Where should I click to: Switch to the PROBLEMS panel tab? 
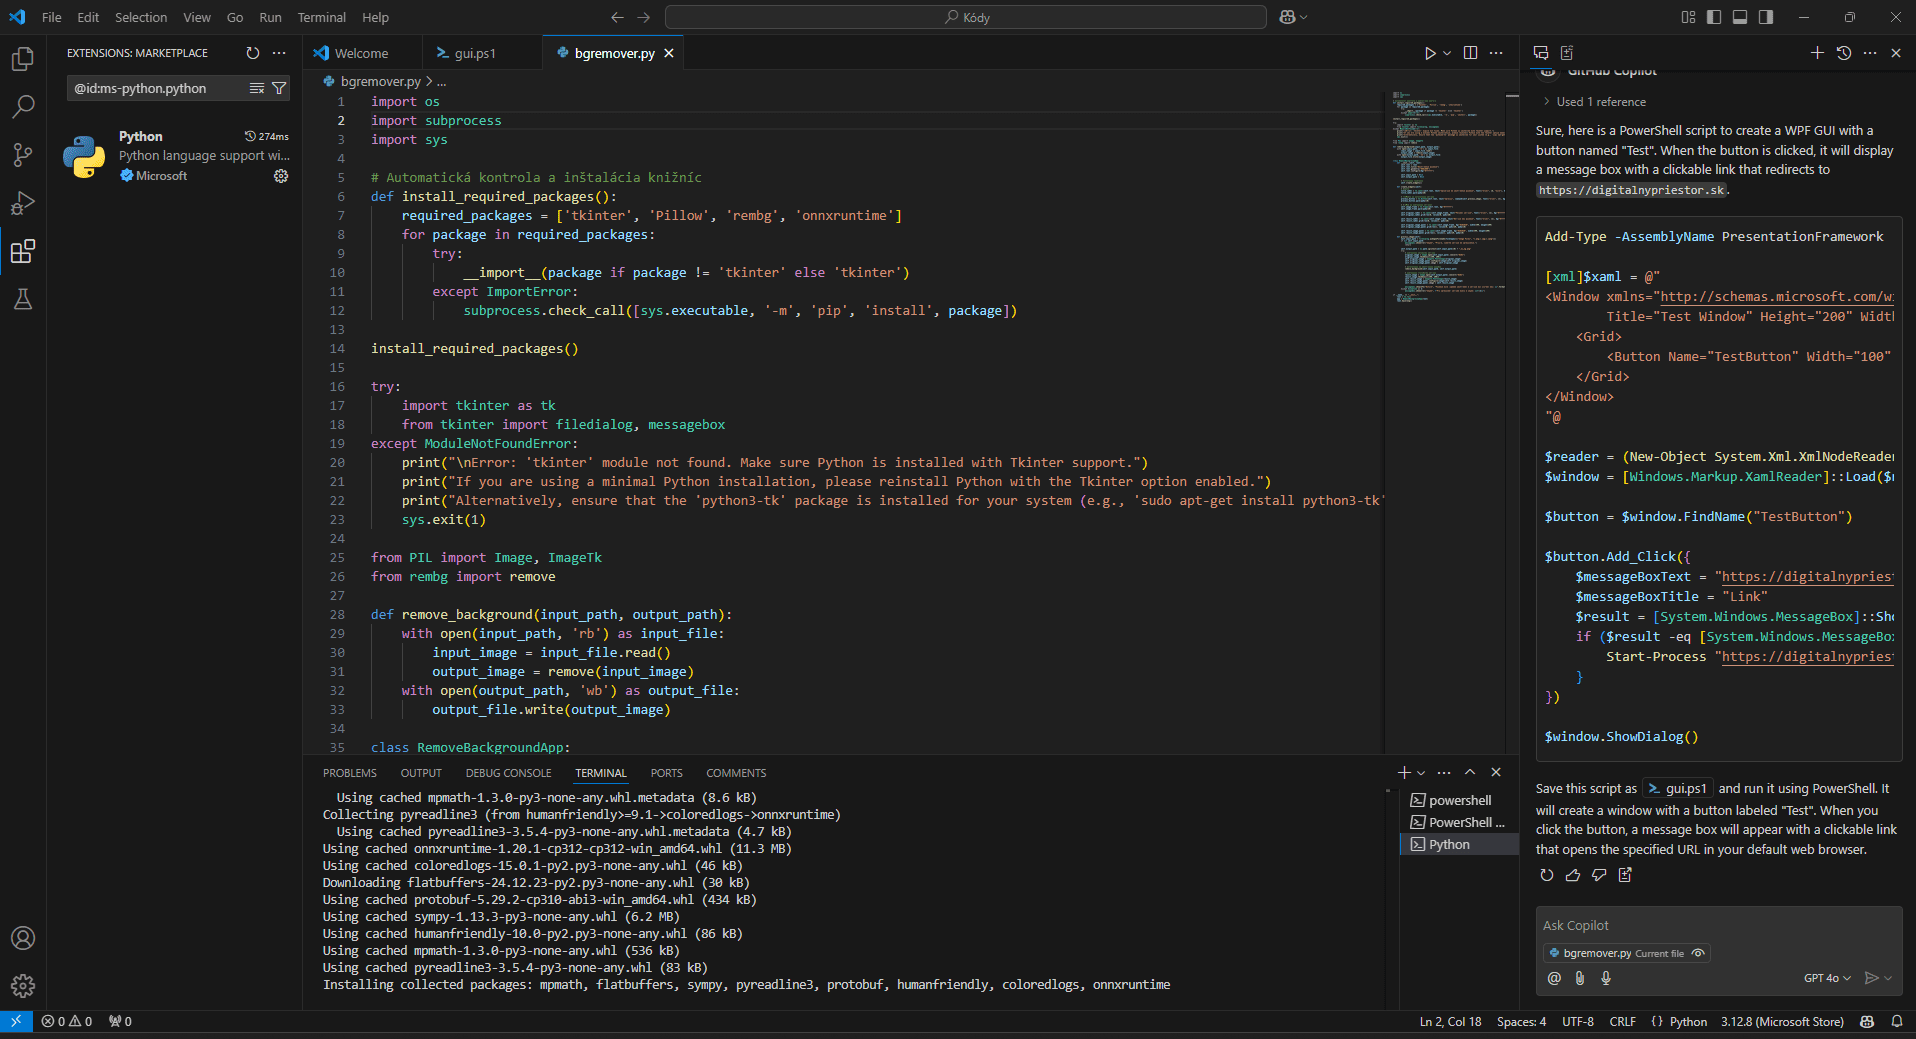pyautogui.click(x=350, y=773)
